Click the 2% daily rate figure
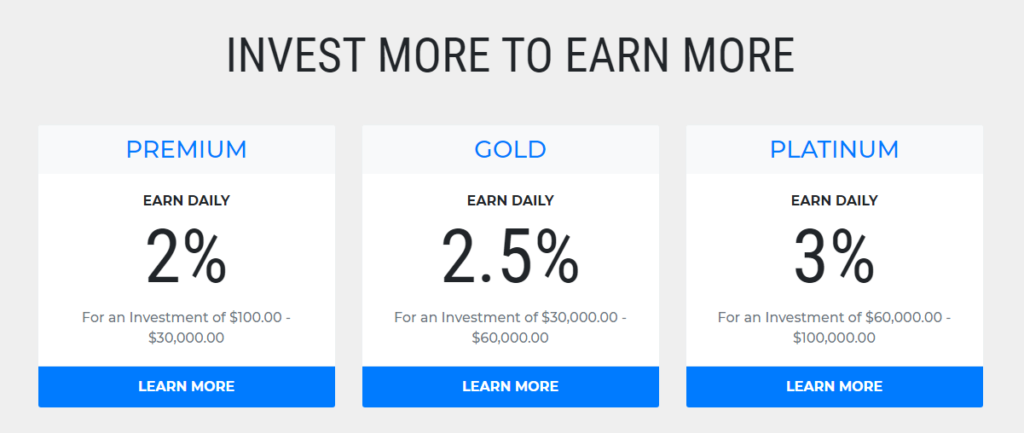Image resolution: width=1024 pixels, height=433 pixels. tap(186, 256)
